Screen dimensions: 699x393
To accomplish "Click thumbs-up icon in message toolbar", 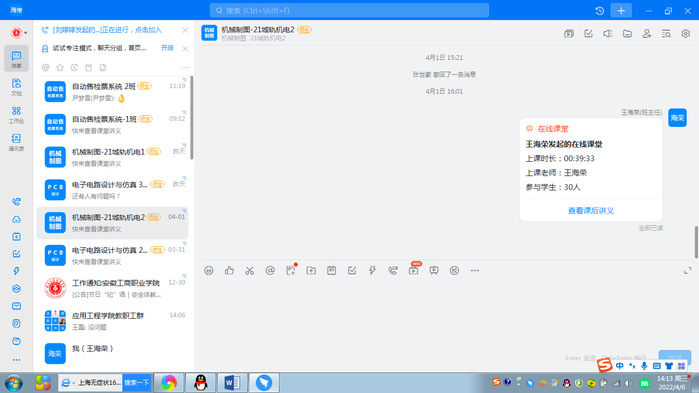I will point(229,270).
